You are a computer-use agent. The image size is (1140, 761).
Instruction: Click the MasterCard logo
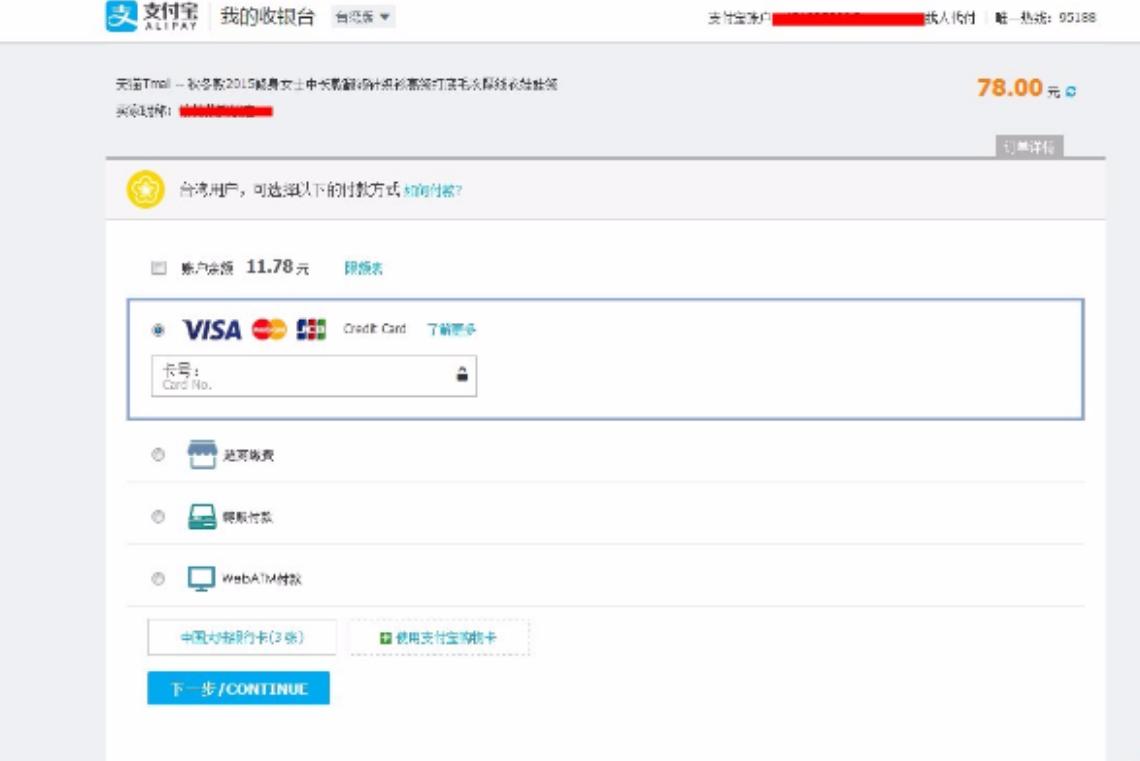[269, 329]
